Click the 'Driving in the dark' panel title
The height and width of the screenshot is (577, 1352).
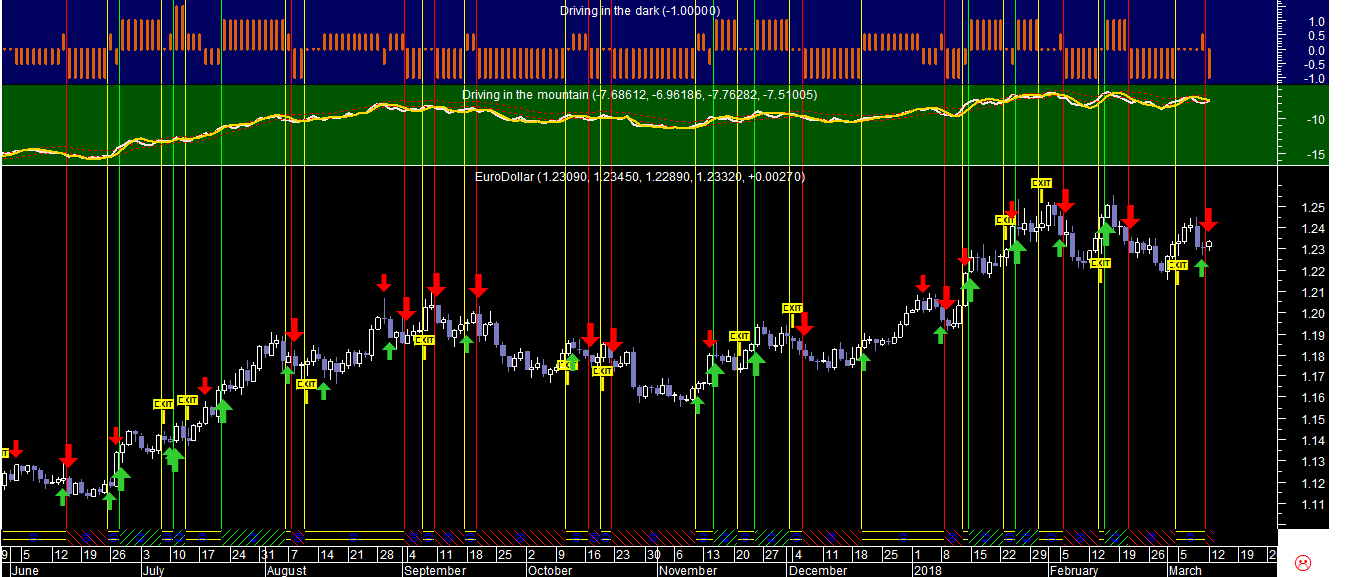pos(639,11)
